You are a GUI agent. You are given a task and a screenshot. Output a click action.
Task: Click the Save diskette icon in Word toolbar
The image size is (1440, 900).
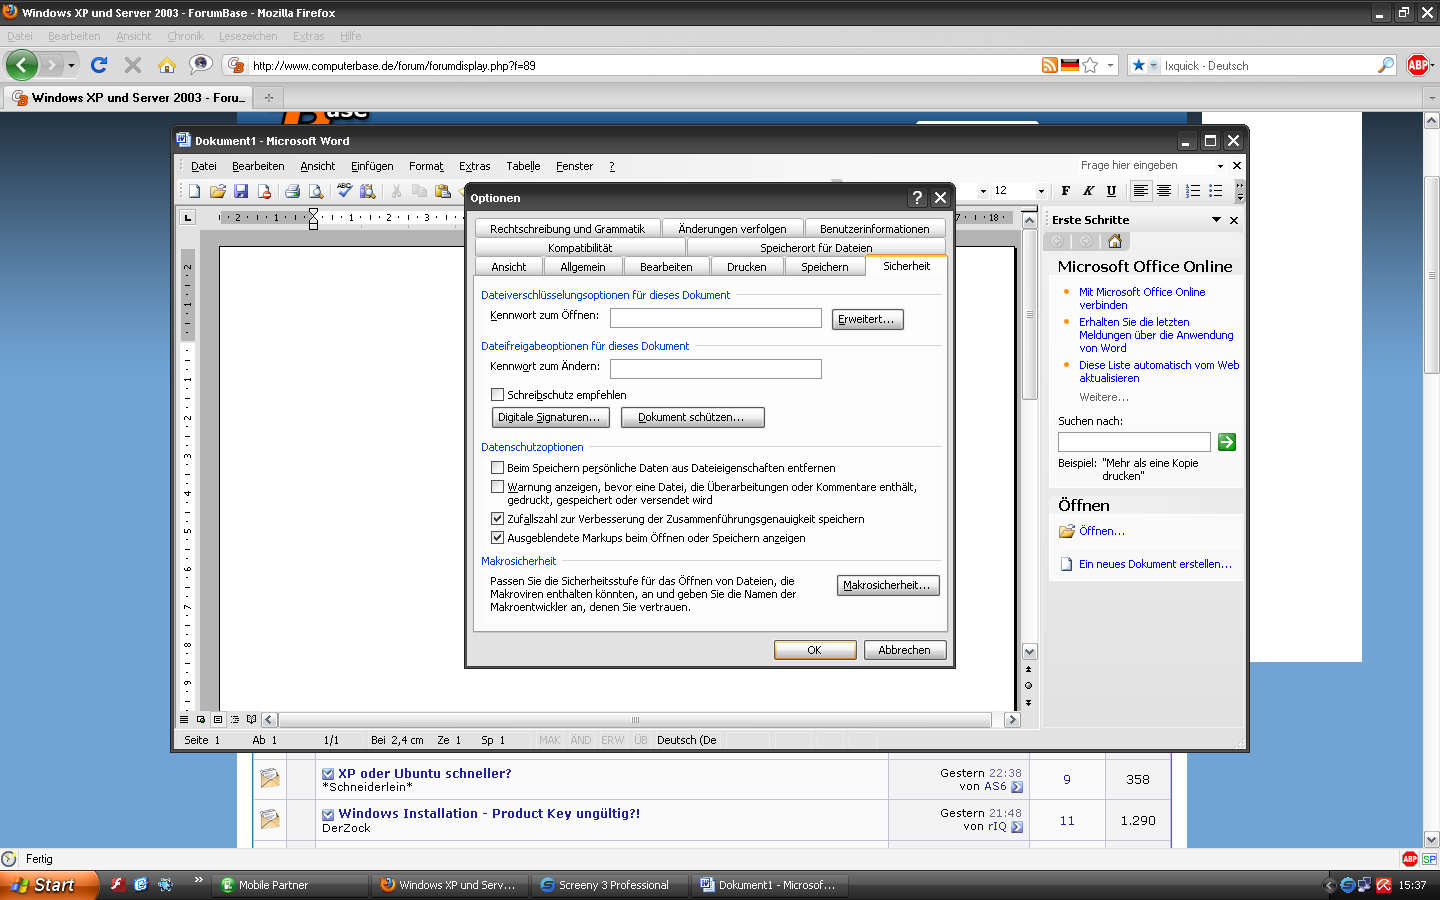click(x=241, y=191)
